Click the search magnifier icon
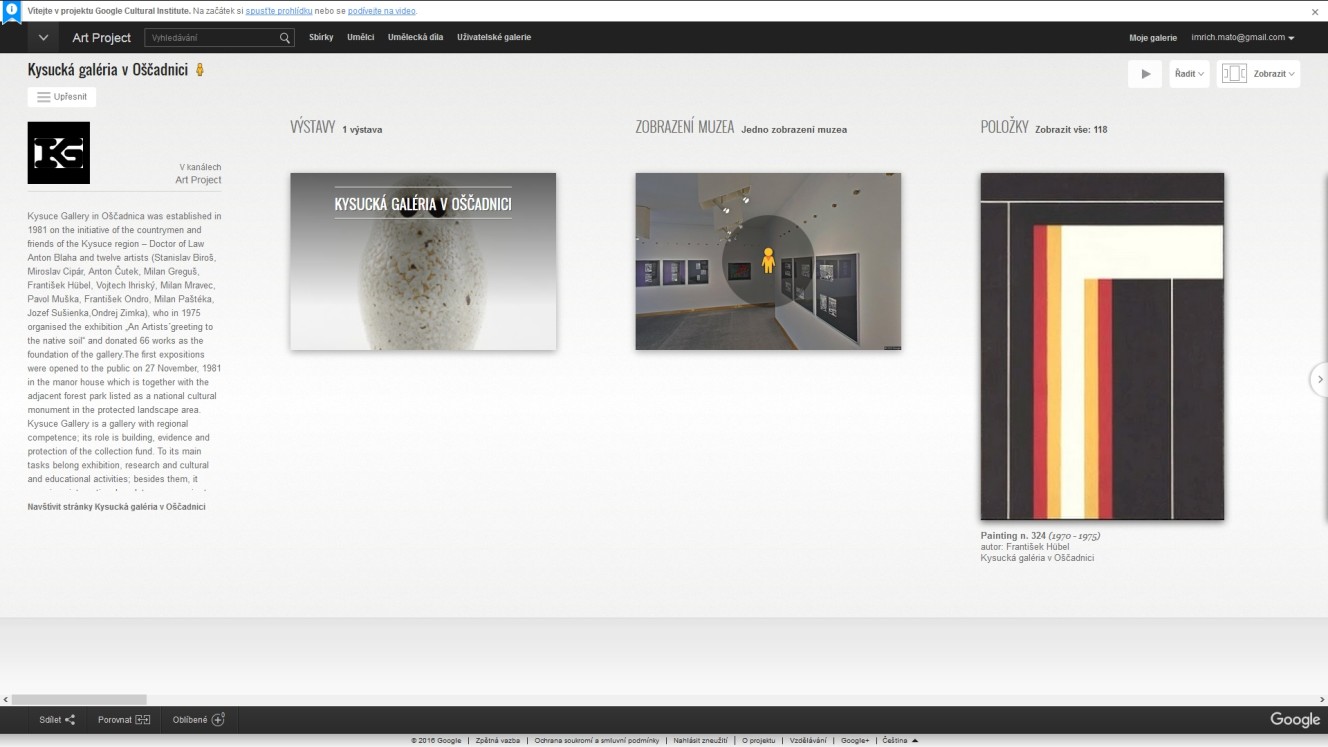 285,38
